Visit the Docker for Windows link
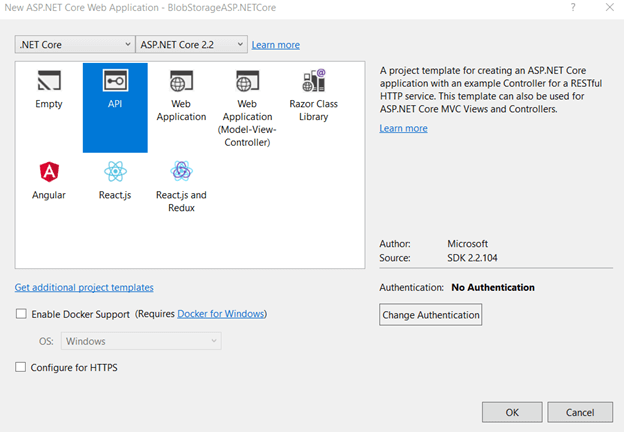 (221, 314)
